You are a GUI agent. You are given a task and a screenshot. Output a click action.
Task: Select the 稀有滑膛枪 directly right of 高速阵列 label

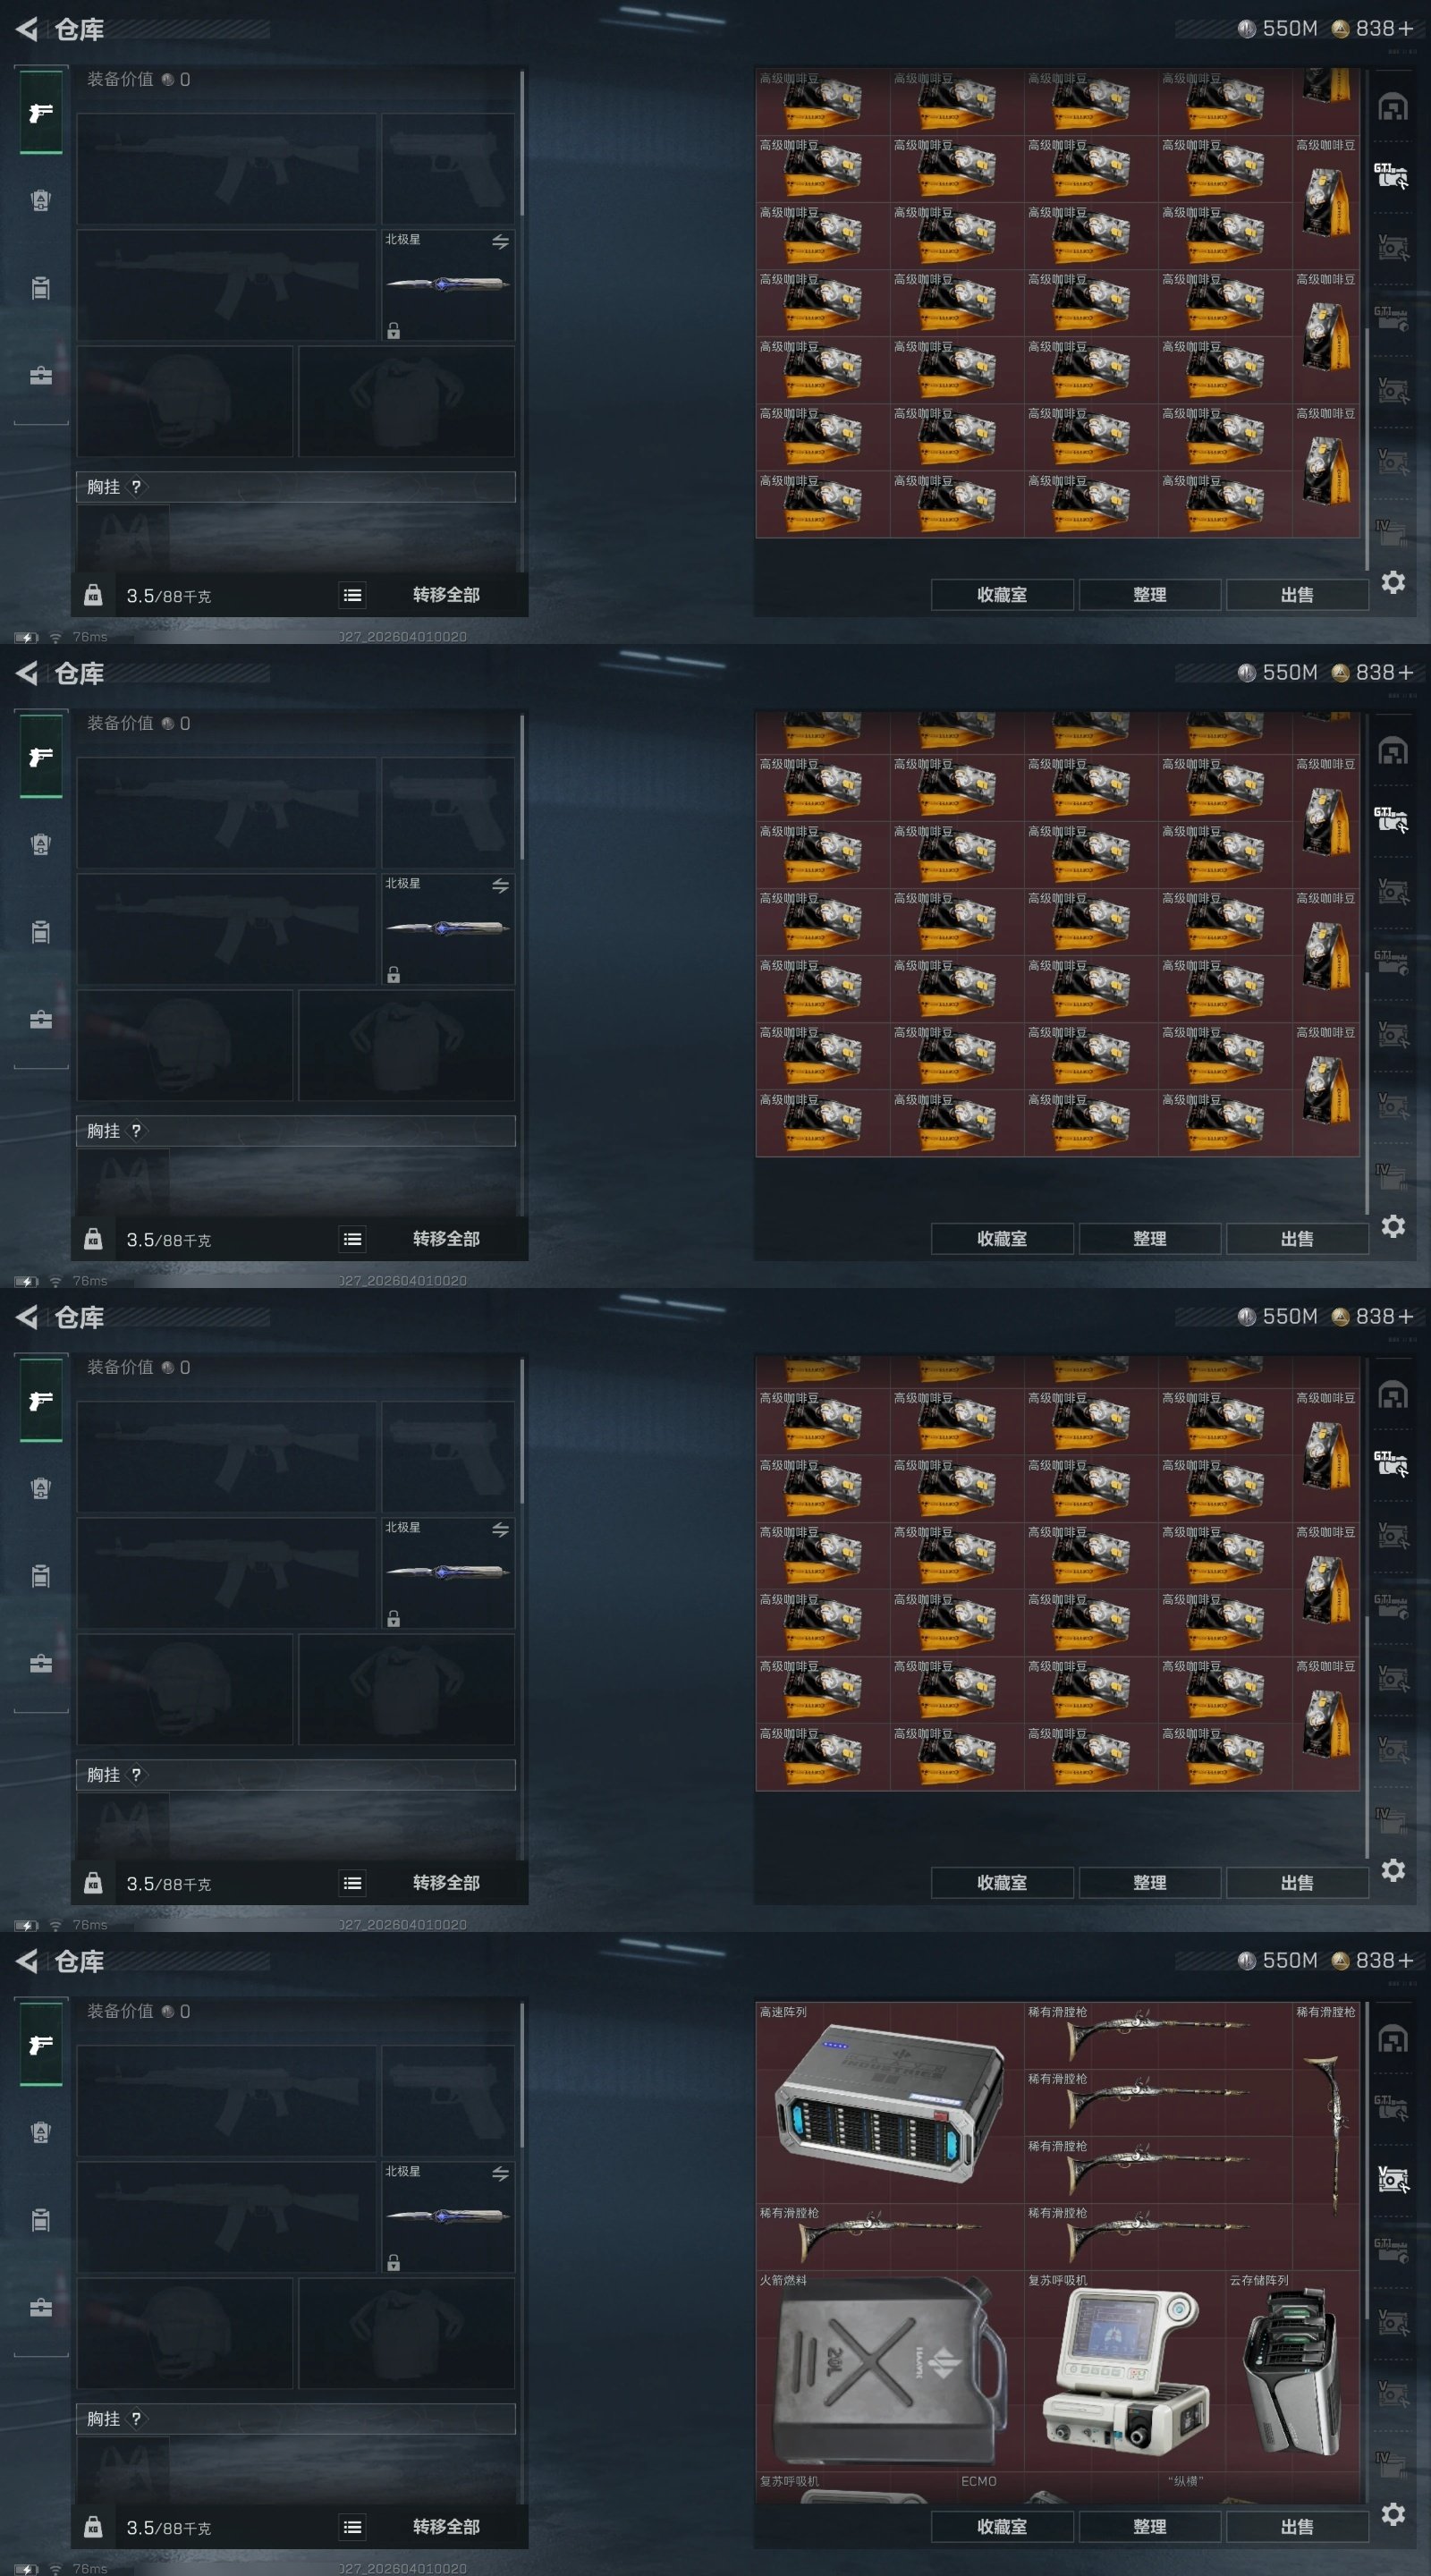[1158, 2034]
